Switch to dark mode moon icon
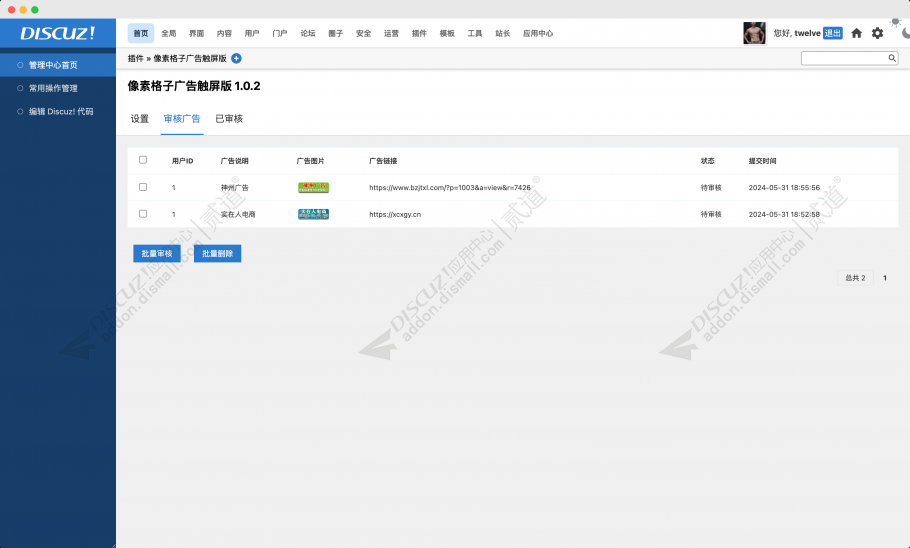 pos(905,32)
